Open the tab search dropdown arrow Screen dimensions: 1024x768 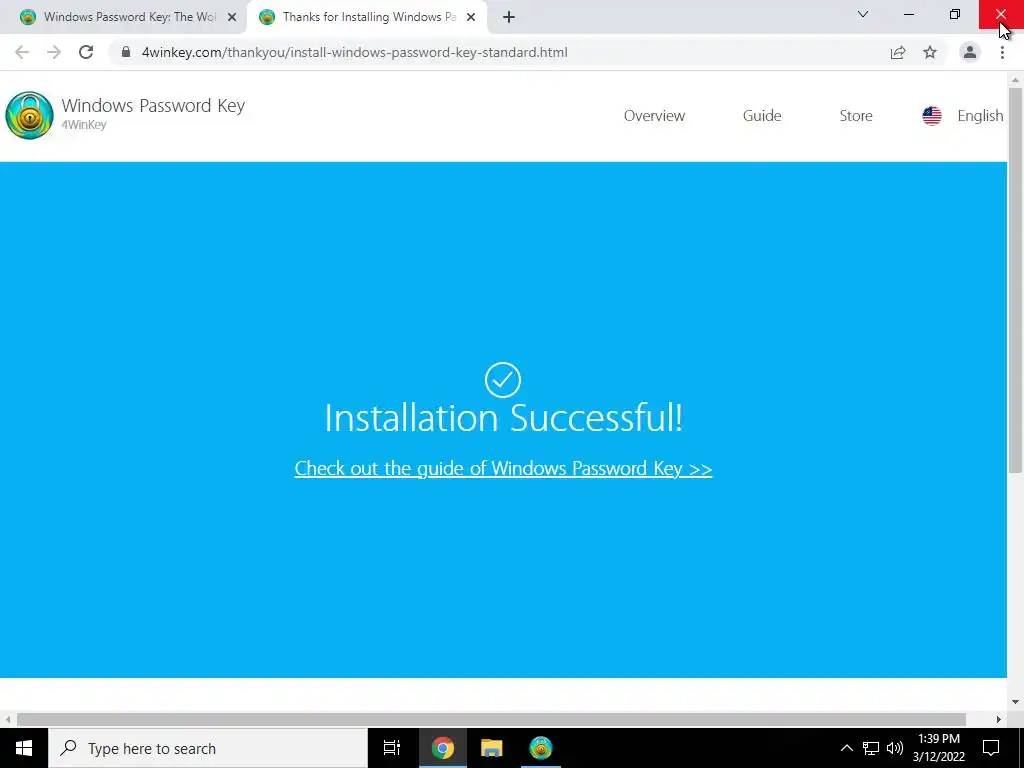pyautogui.click(x=863, y=14)
